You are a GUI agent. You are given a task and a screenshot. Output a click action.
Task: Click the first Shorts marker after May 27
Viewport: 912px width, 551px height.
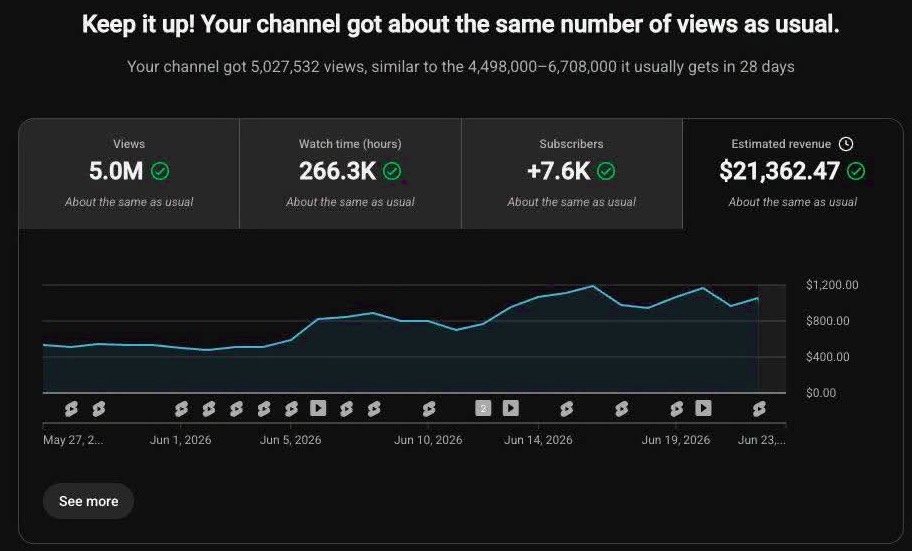point(71,409)
